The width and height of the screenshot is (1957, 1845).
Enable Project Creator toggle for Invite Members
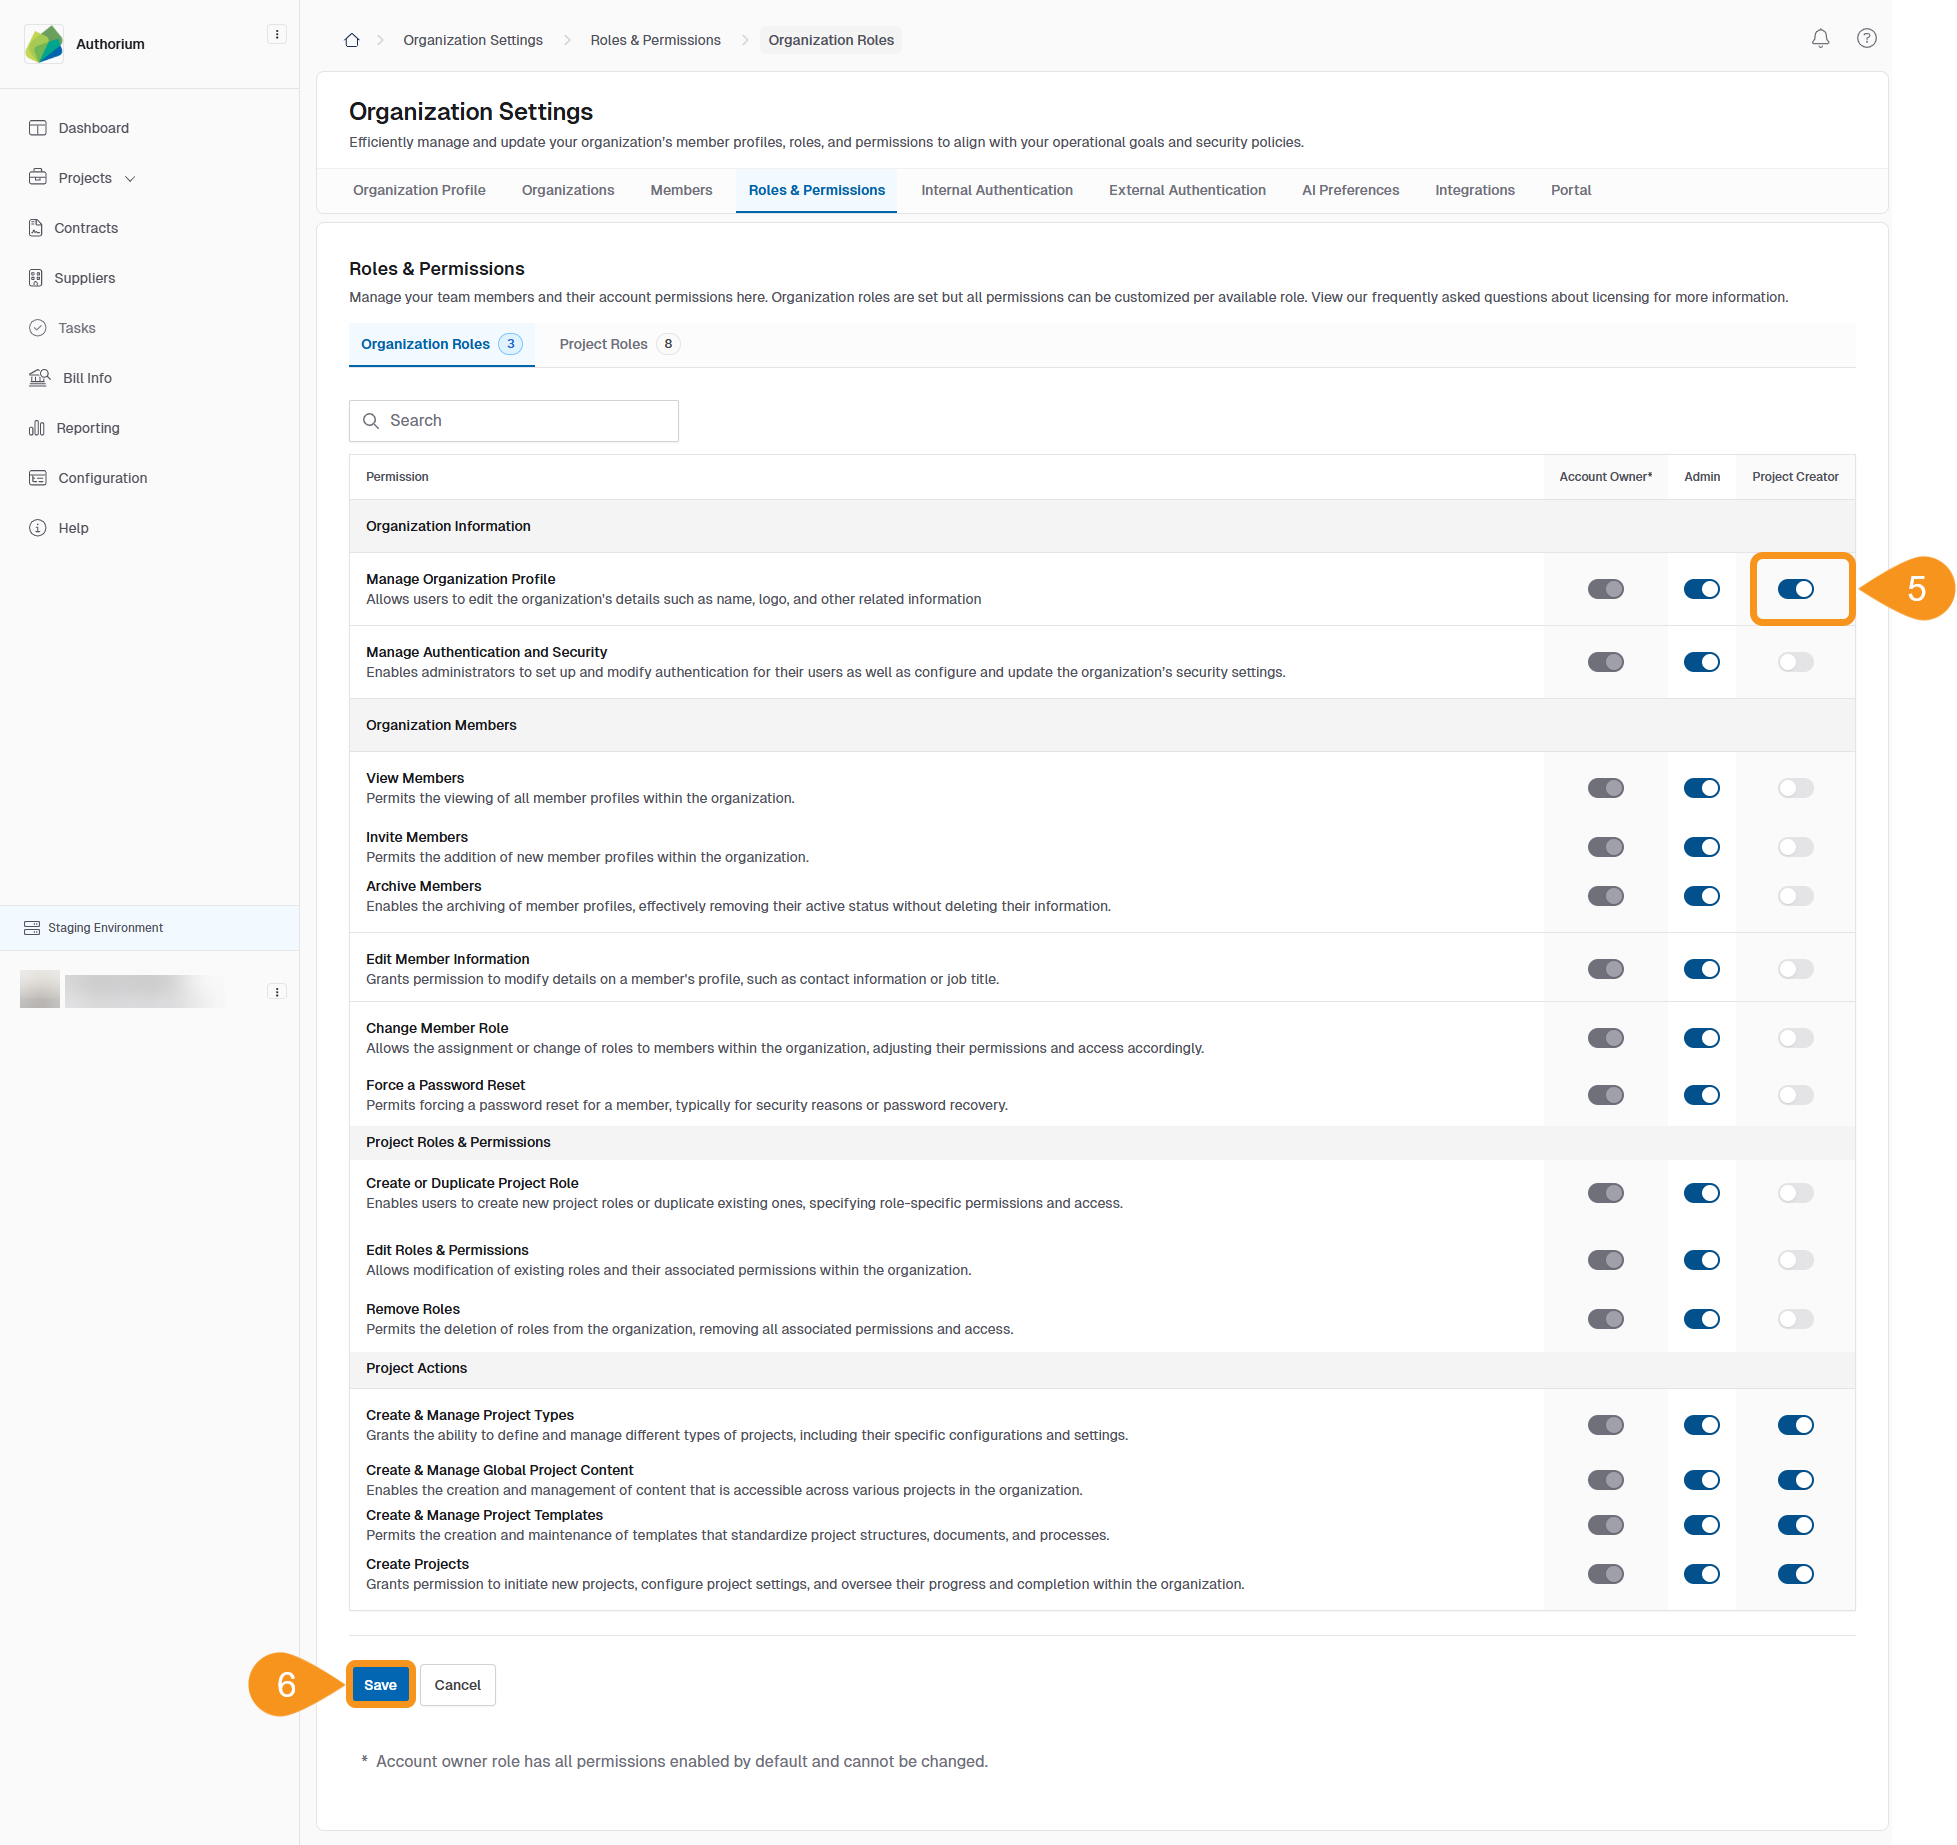[x=1795, y=847]
